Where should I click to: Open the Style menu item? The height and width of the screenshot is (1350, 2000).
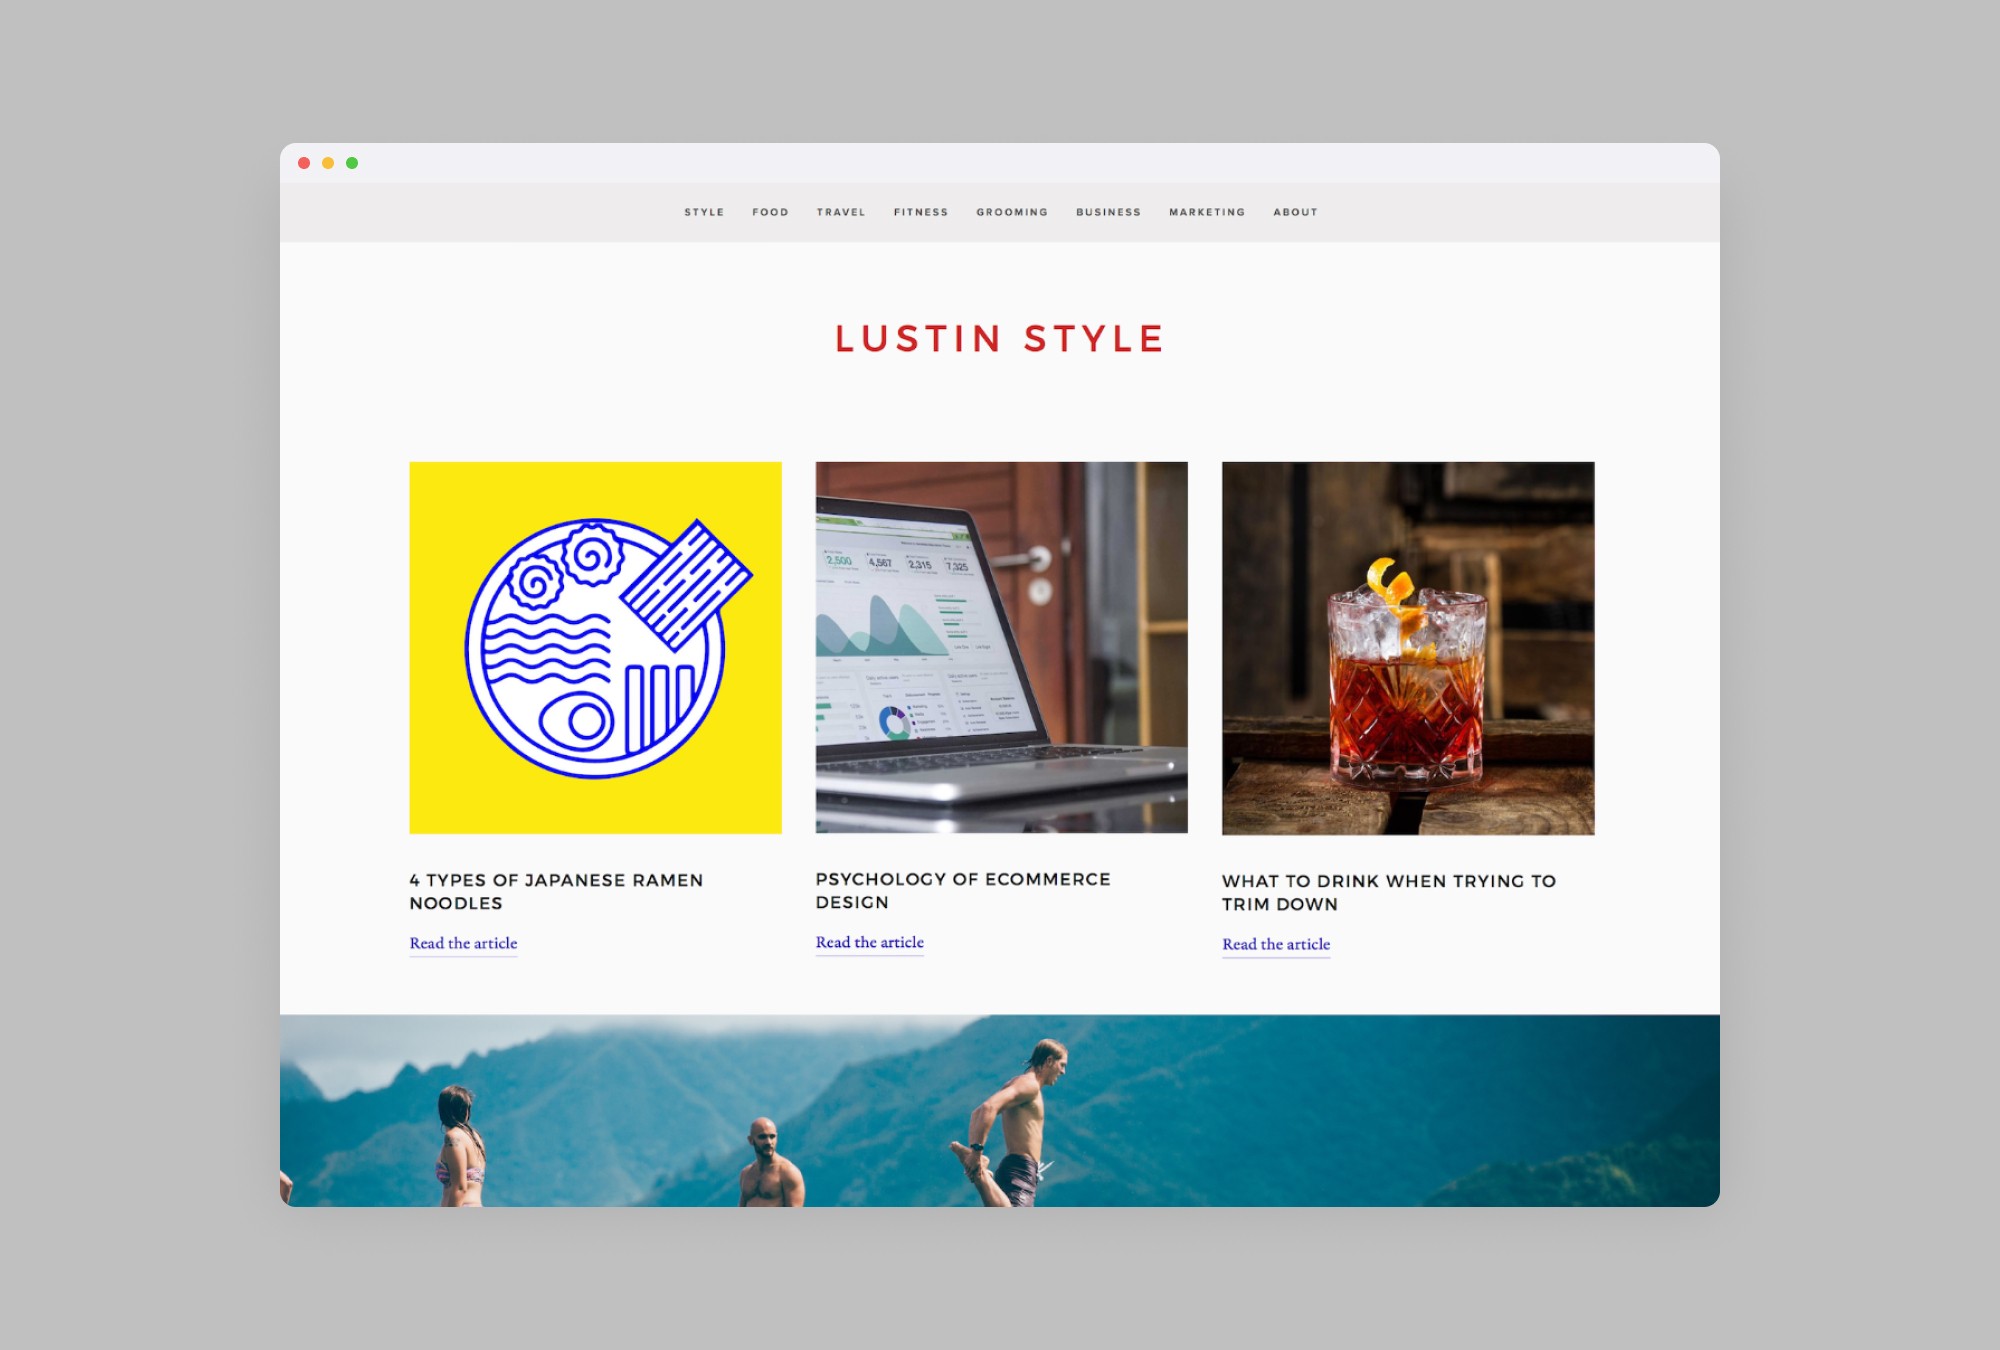(704, 212)
